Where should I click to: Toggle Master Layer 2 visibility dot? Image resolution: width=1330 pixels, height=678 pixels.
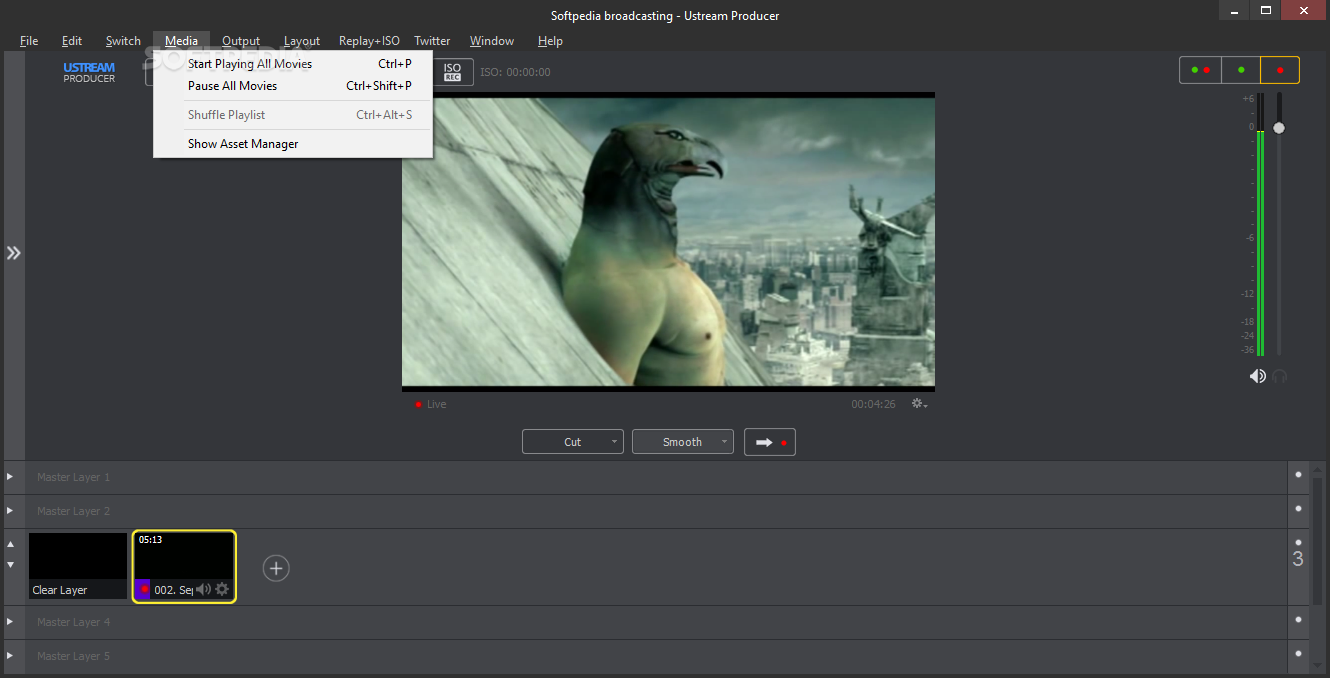tap(1298, 509)
